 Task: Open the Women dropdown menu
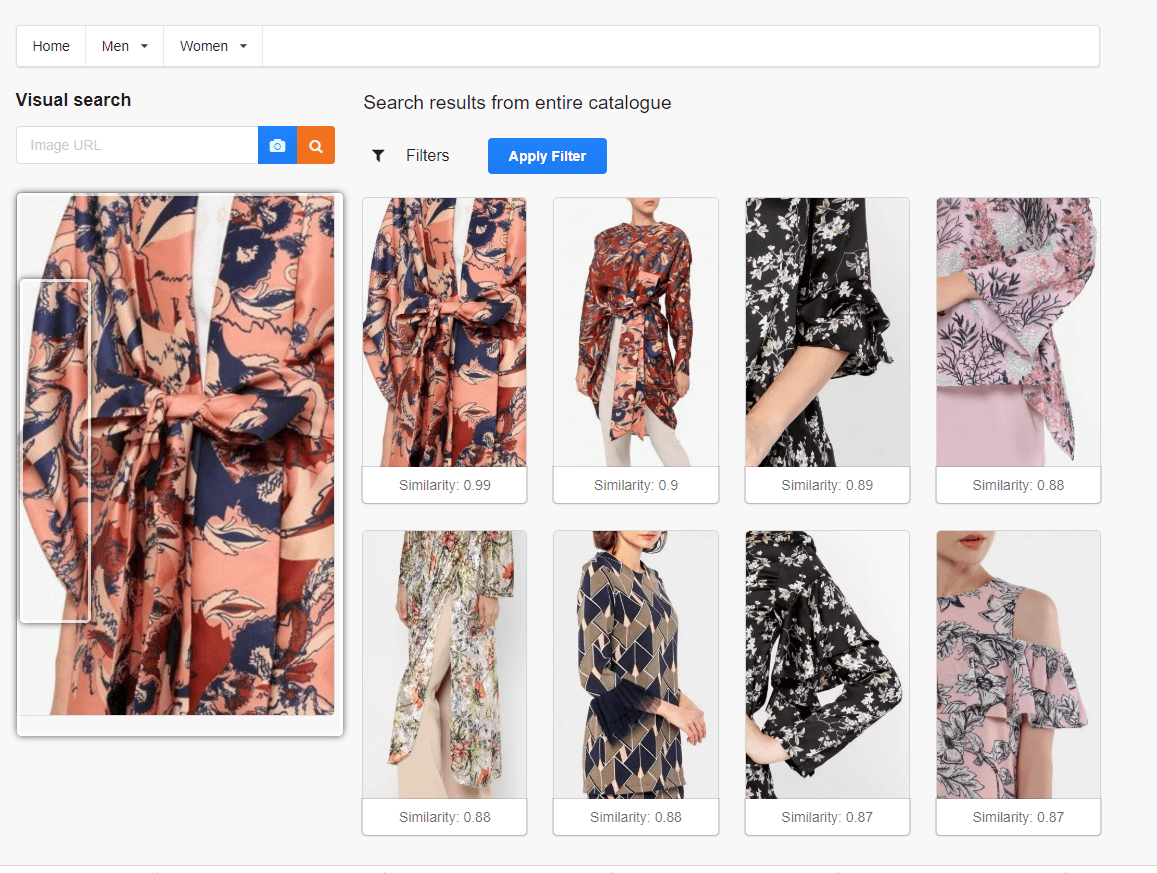(x=212, y=45)
